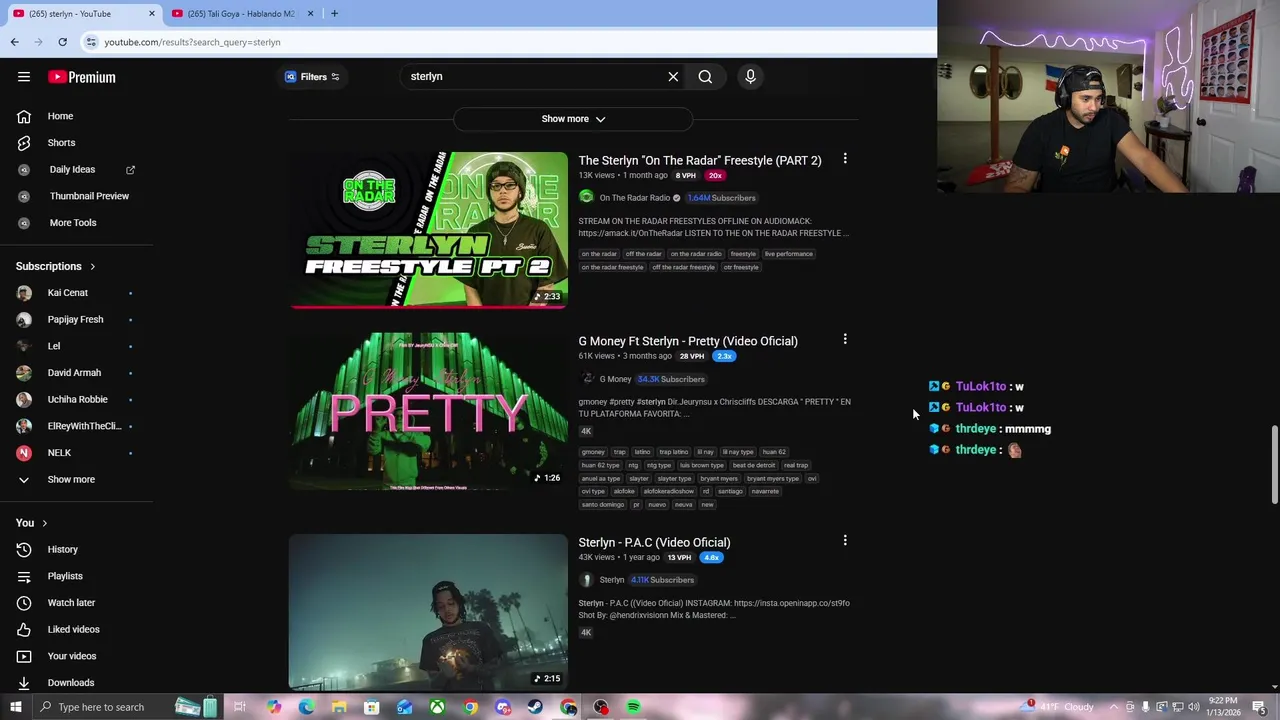Go back in the browser
The height and width of the screenshot is (720, 1280).
coord(14,42)
